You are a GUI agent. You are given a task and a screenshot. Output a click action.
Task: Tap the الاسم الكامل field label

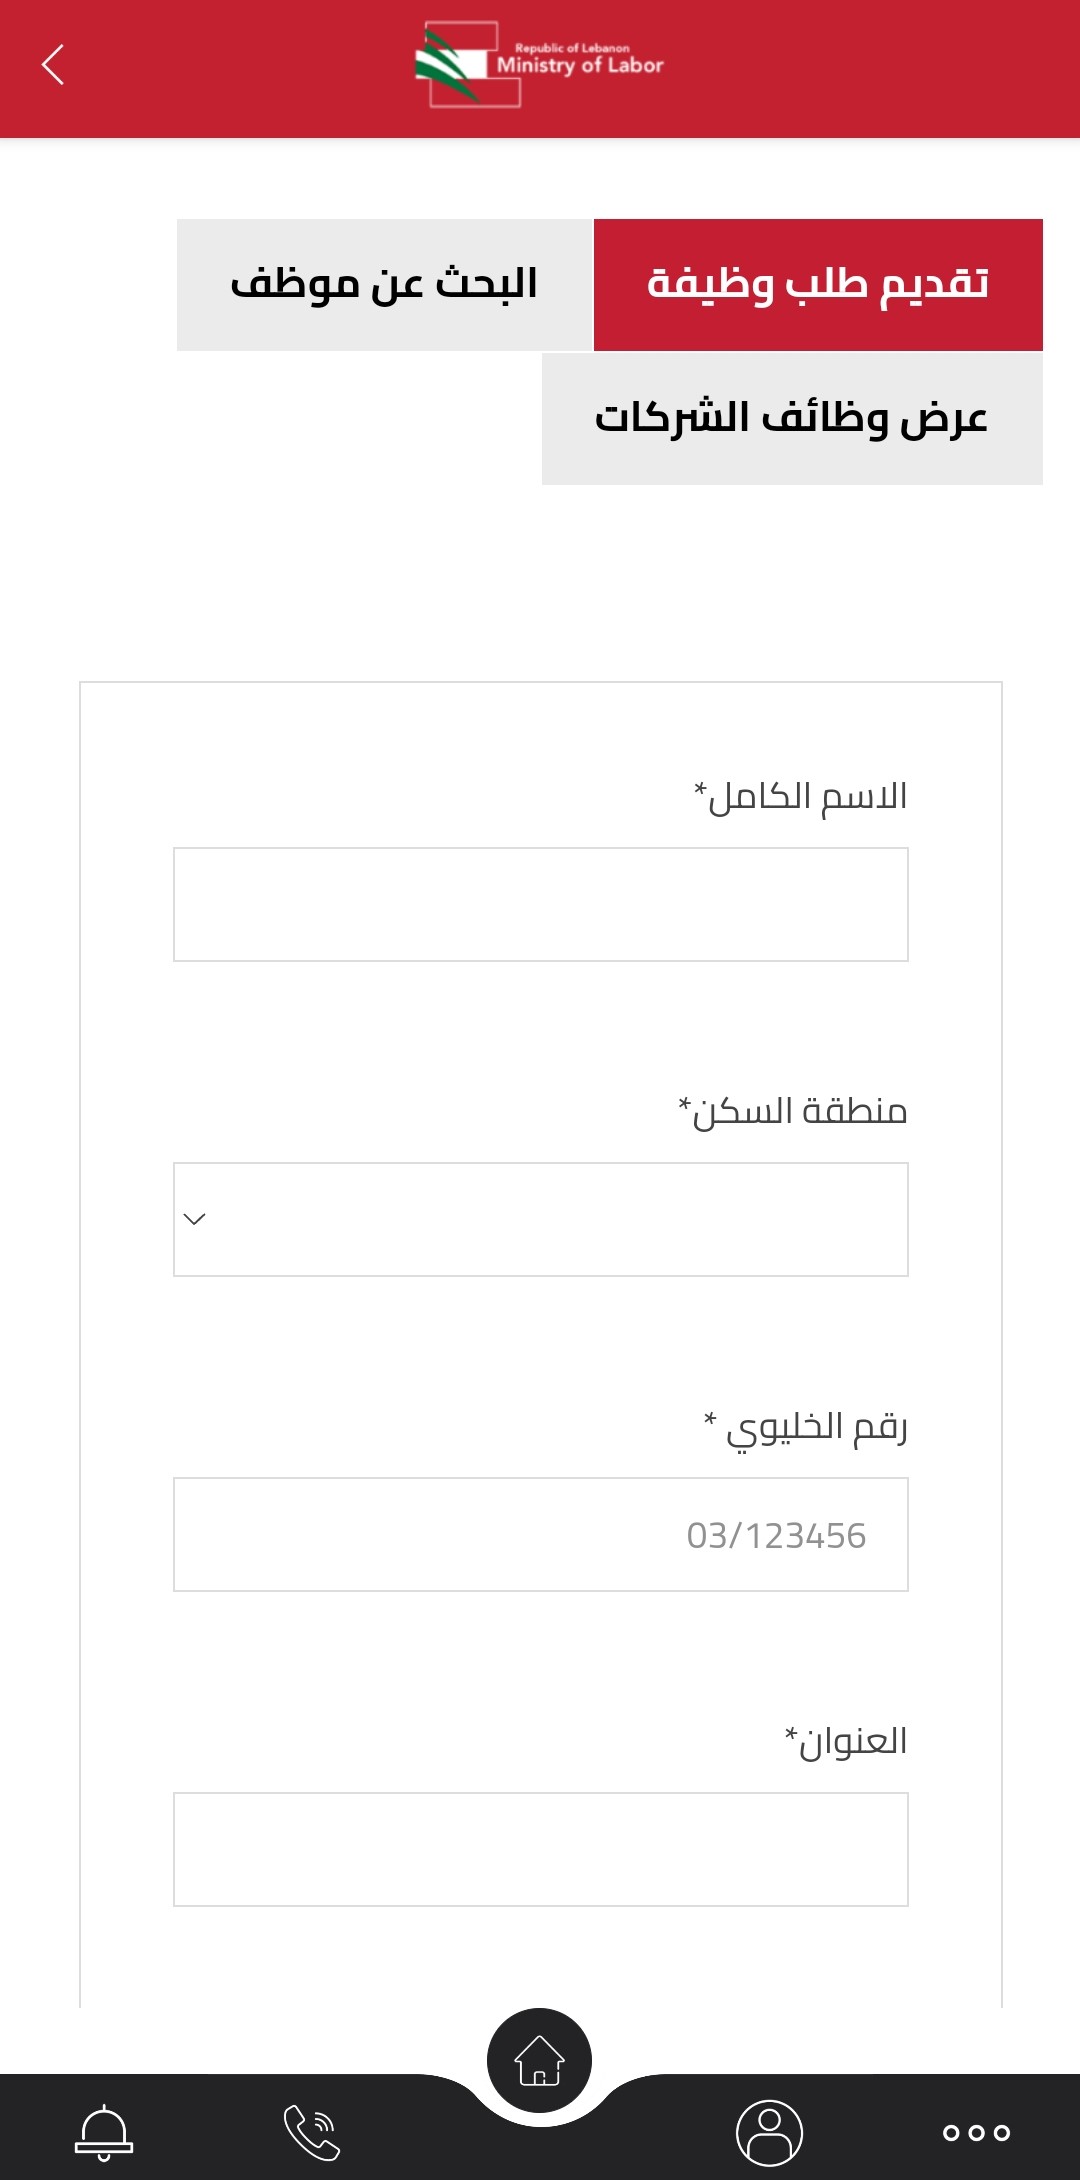click(x=801, y=797)
